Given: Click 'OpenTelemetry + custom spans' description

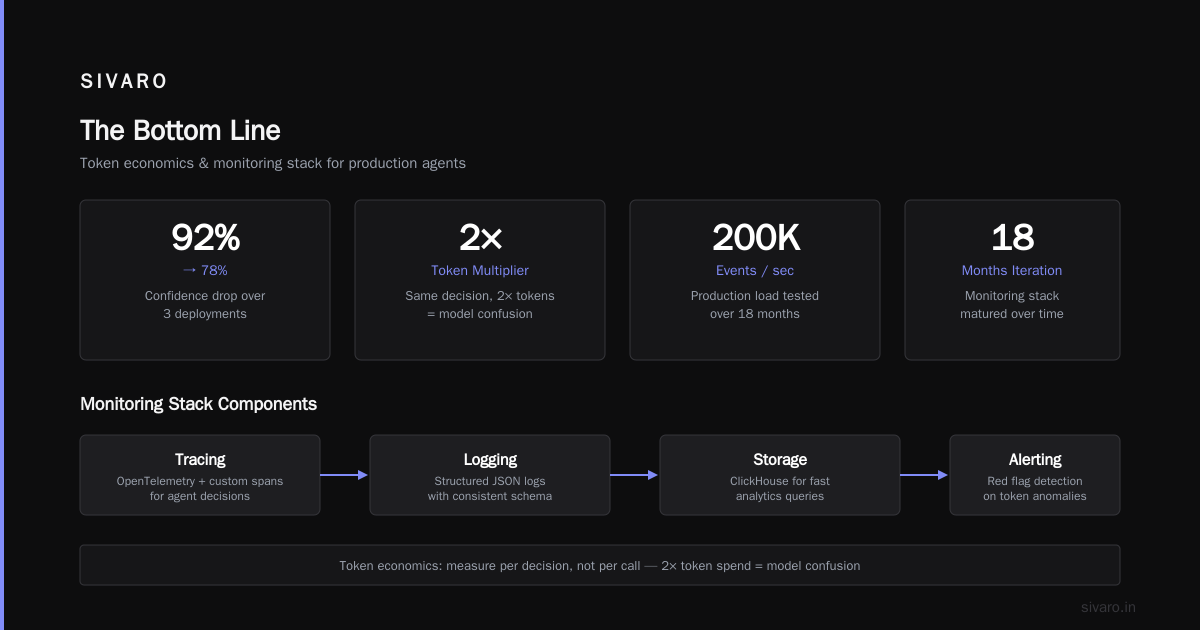Looking at the screenshot, I should [x=200, y=481].
